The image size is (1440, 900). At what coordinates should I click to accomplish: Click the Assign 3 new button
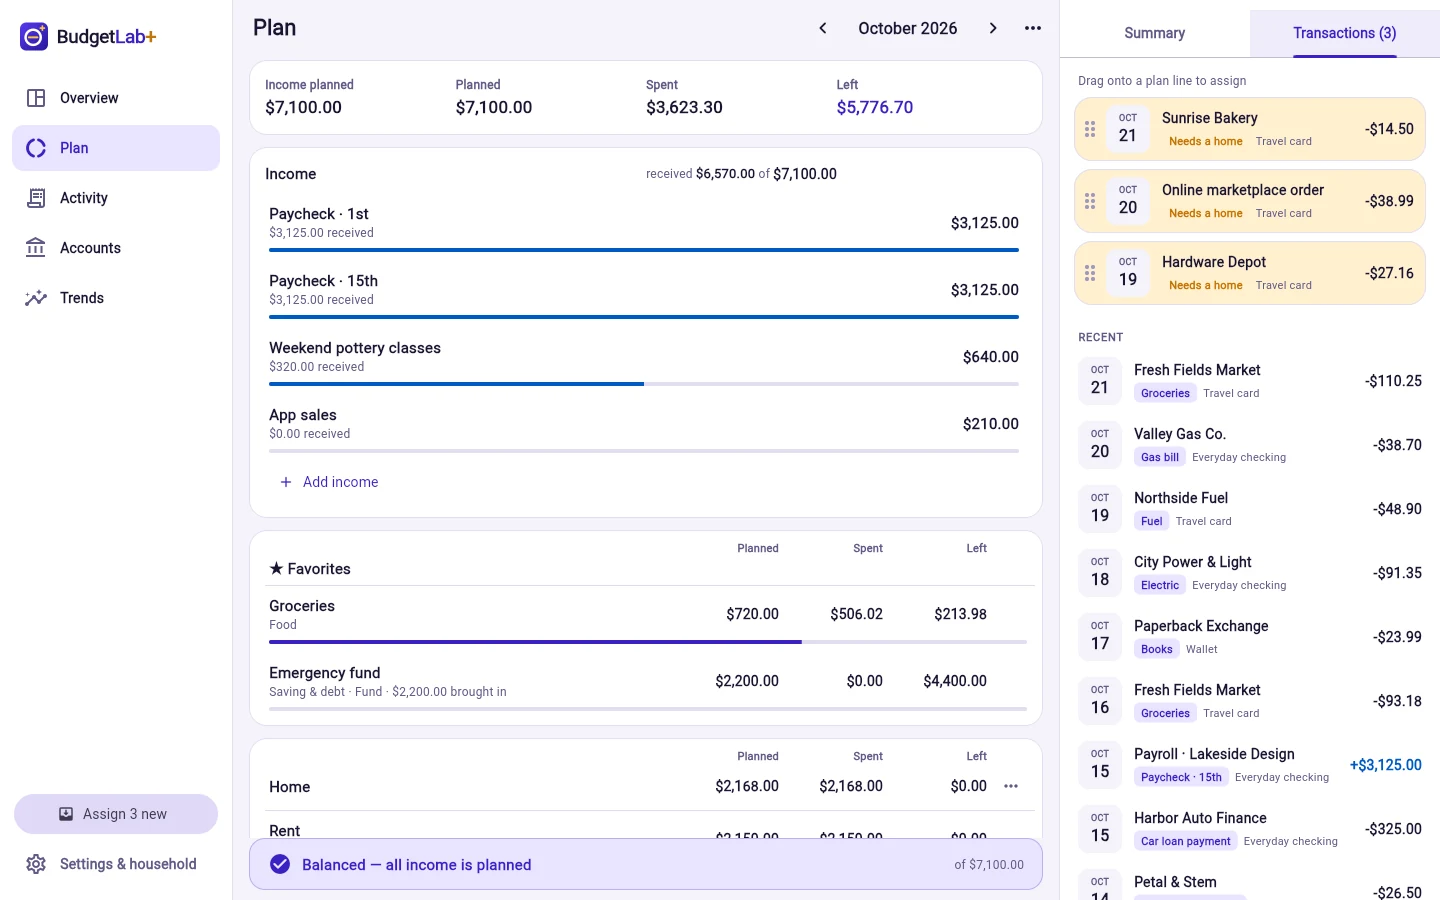pos(116,814)
